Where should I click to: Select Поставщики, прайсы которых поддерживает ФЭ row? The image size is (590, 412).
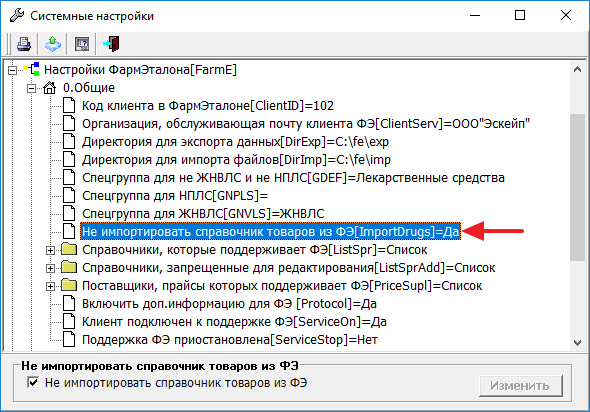282,286
